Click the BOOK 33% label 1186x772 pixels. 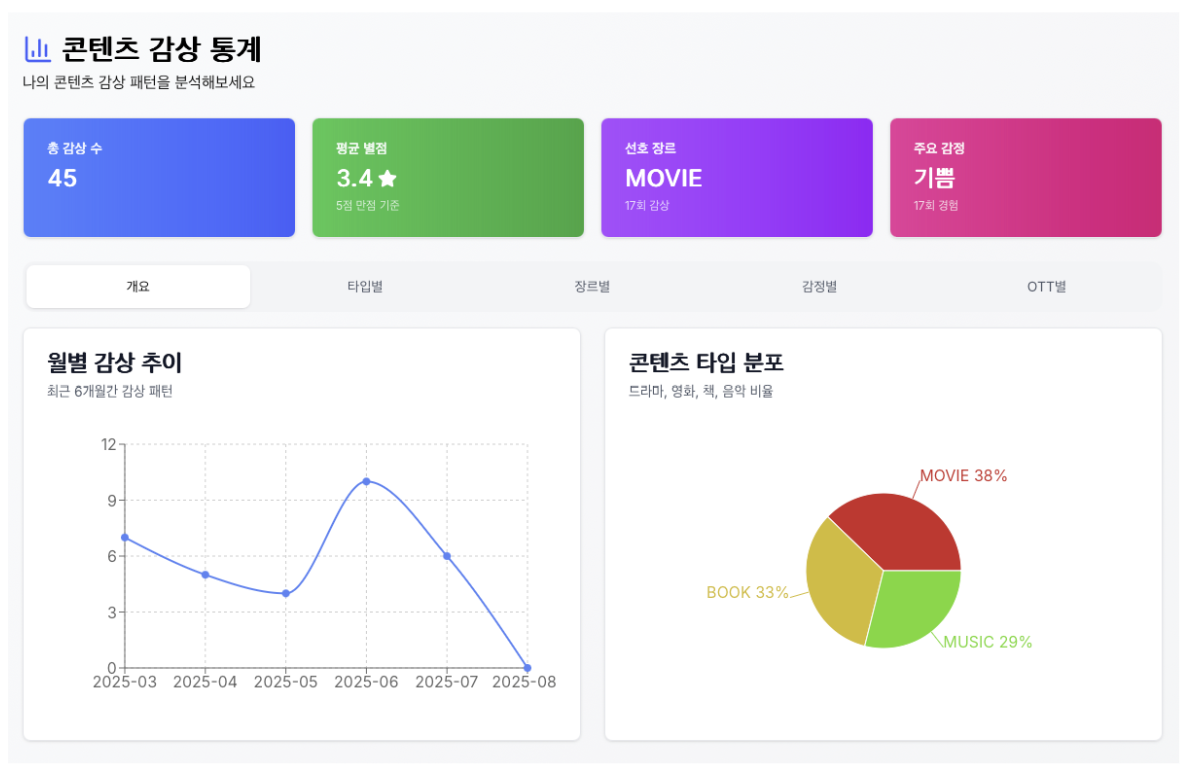tap(747, 592)
